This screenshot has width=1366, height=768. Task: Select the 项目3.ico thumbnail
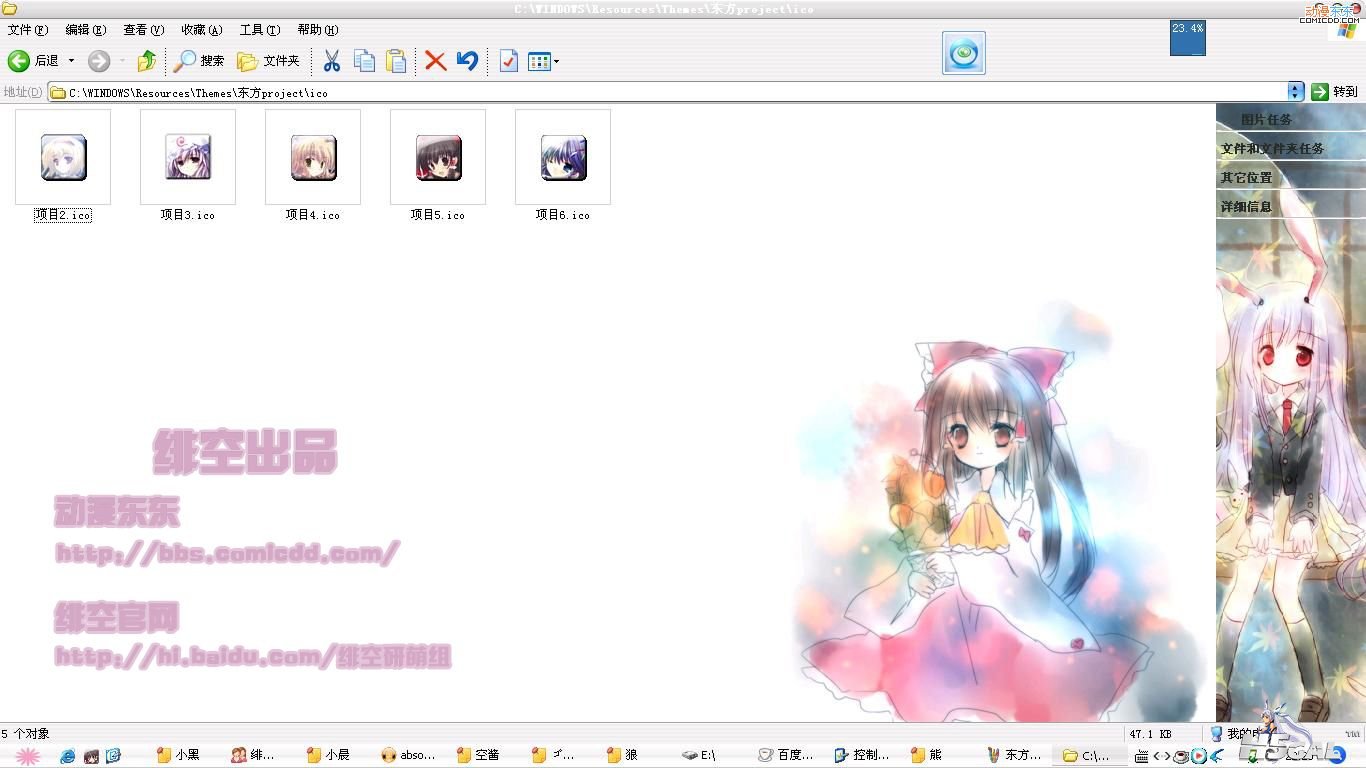pos(188,157)
